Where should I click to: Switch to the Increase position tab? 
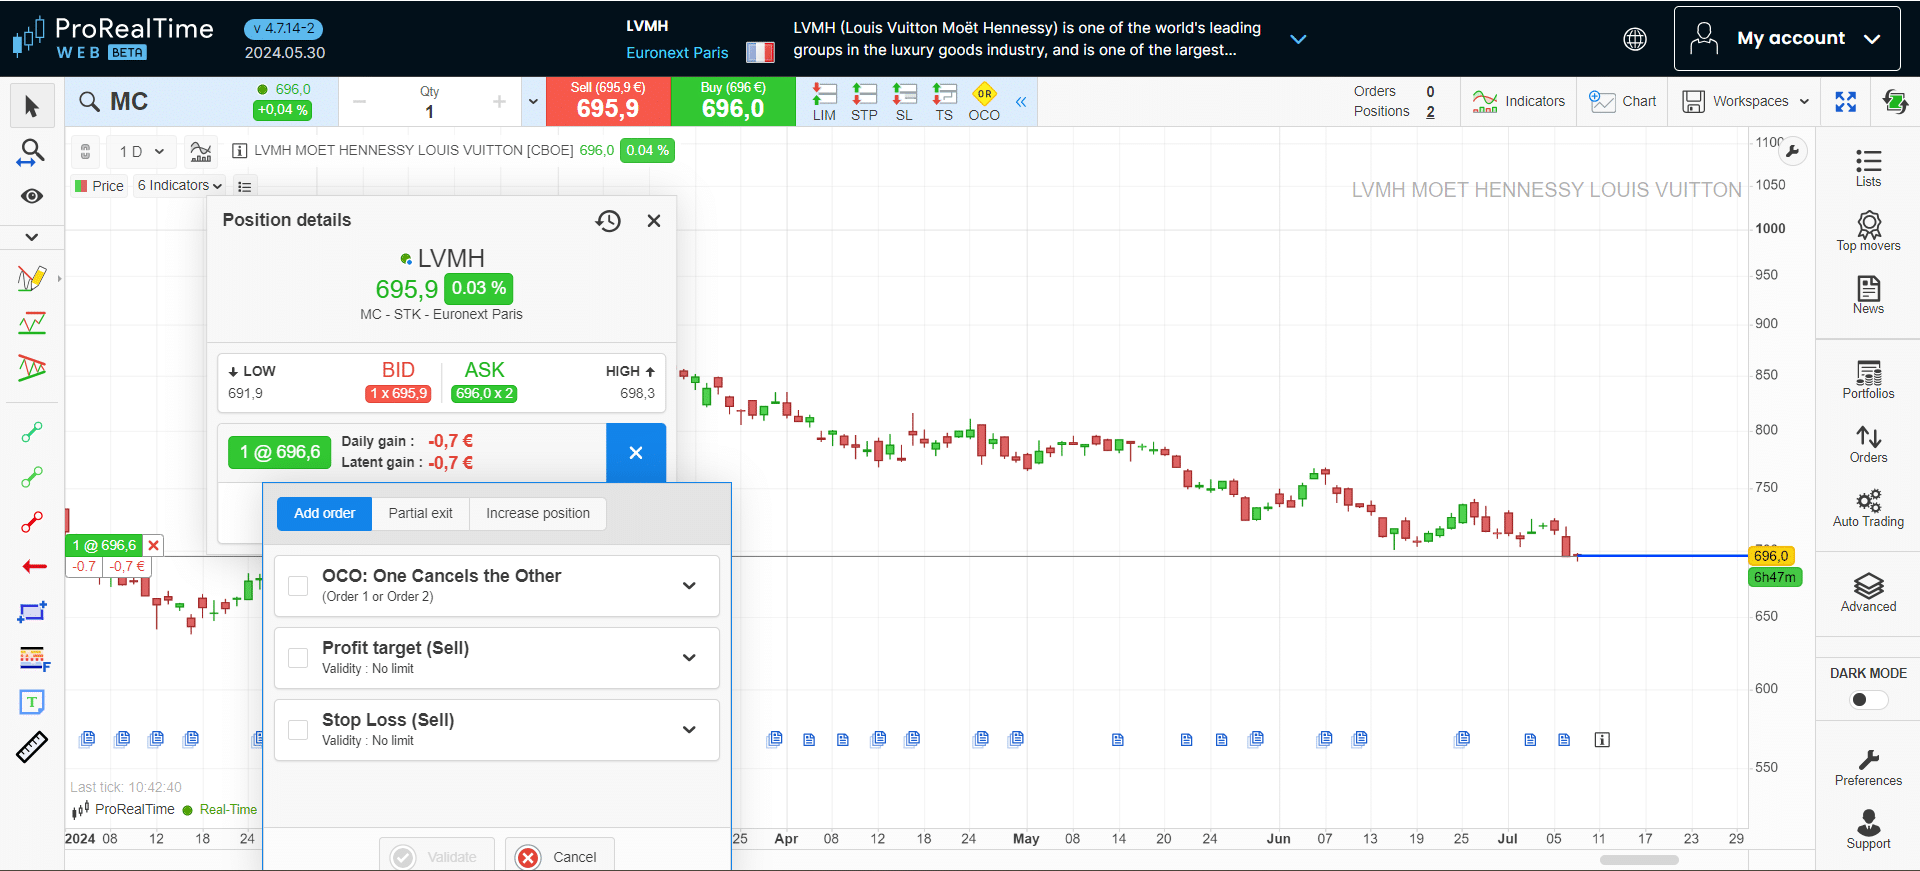[x=538, y=513]
